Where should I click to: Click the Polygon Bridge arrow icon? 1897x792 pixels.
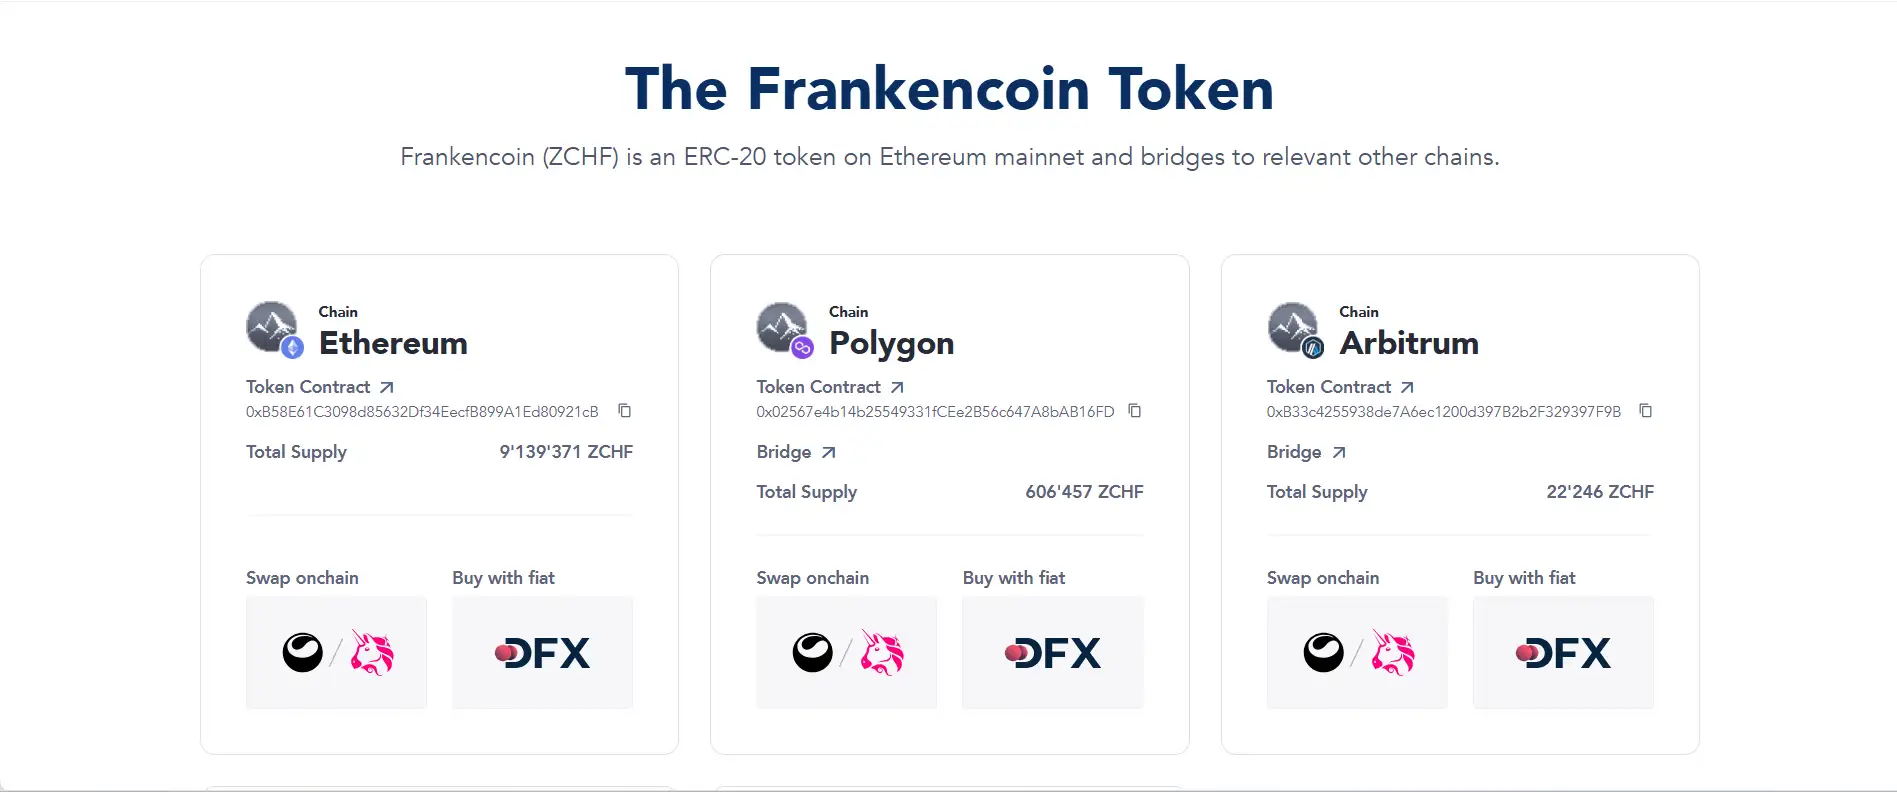click(829, 452)
